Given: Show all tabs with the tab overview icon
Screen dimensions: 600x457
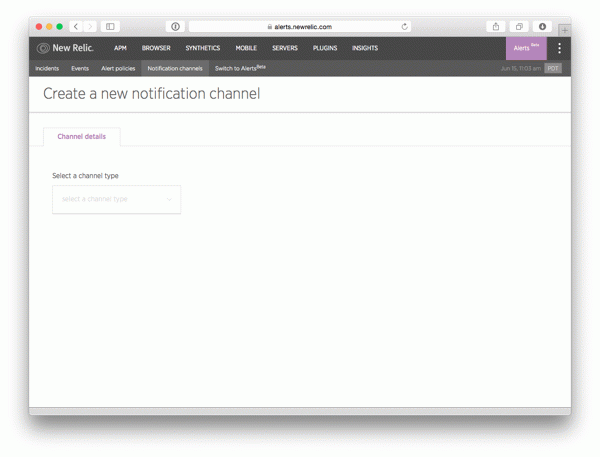Looking at the screenshot, I should (x=519, y=26).
